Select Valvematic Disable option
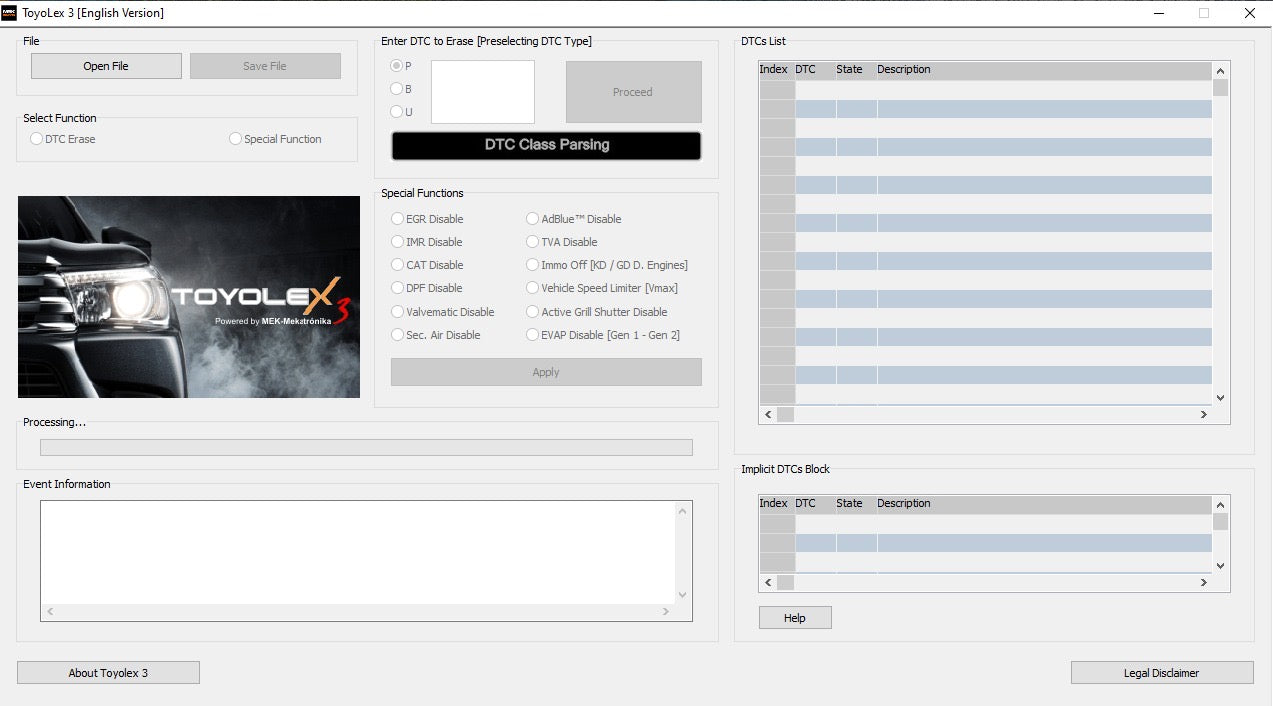 (x=443, y=312)
